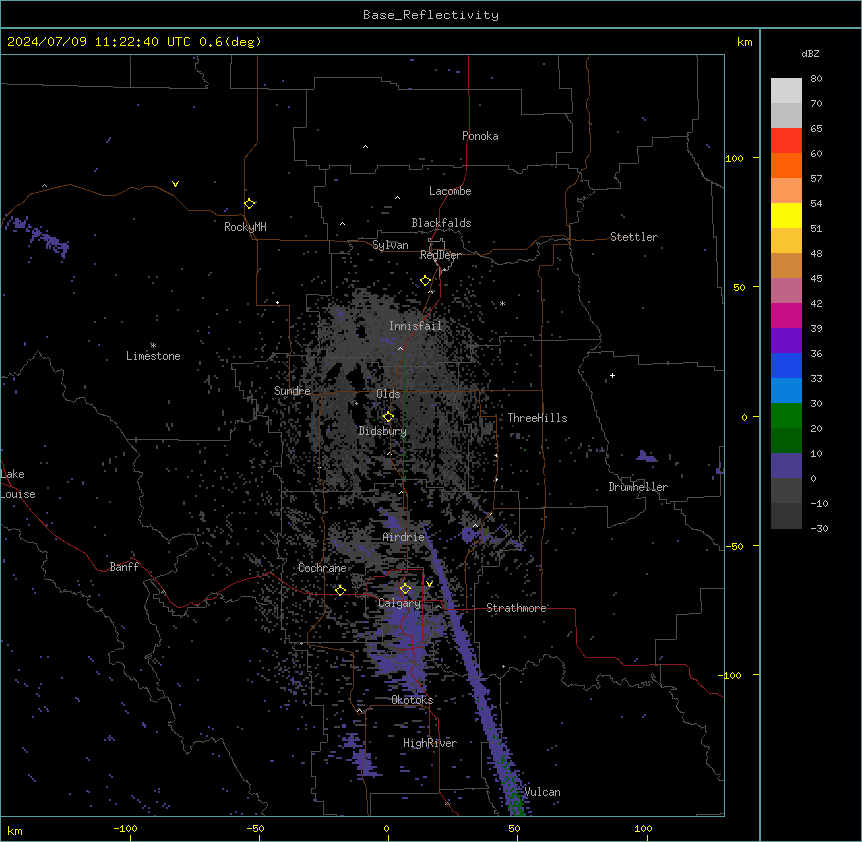Click the Louise lake label

18,494
